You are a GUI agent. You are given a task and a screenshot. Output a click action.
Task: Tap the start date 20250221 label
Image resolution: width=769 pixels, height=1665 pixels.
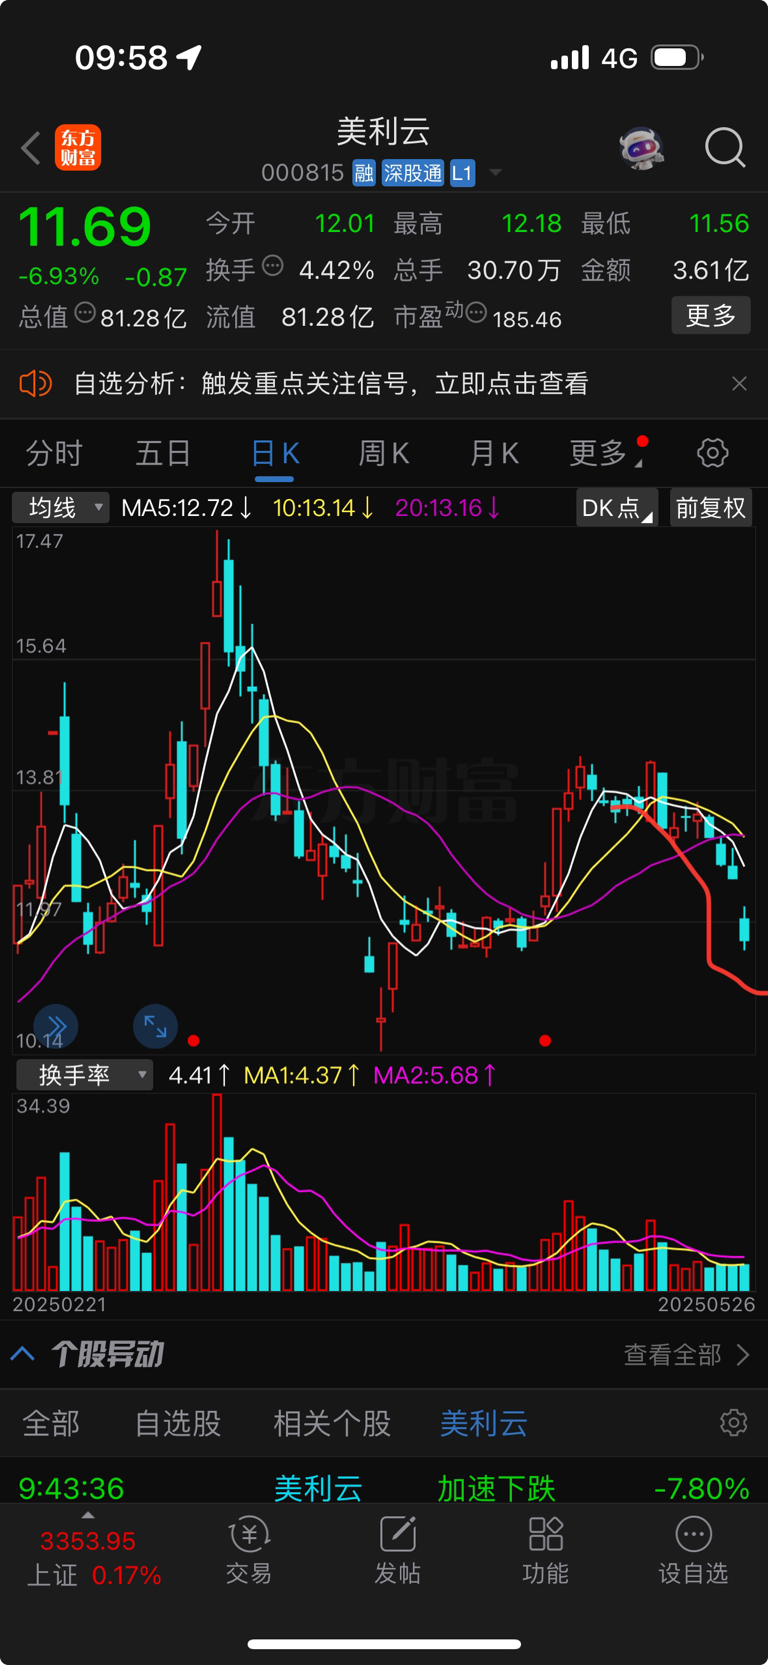(59, 1304)
